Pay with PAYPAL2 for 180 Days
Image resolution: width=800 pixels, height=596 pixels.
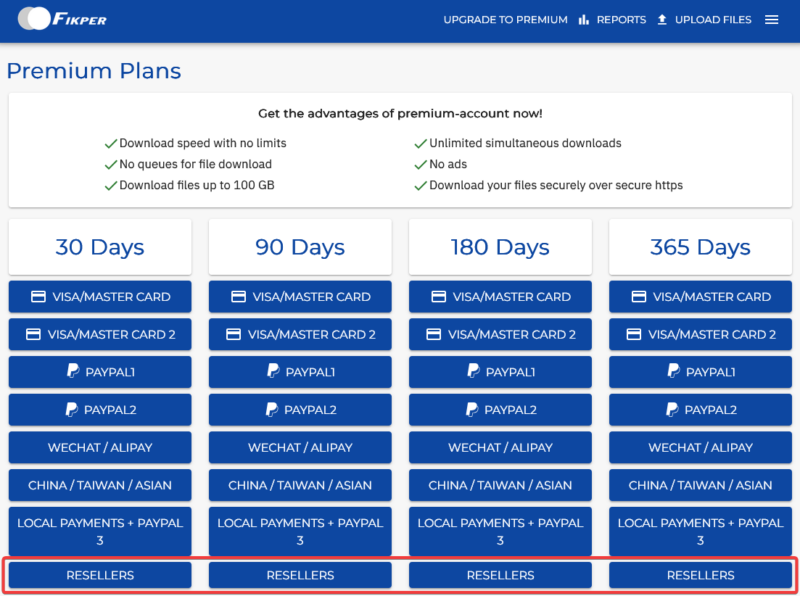click(500, 410)
